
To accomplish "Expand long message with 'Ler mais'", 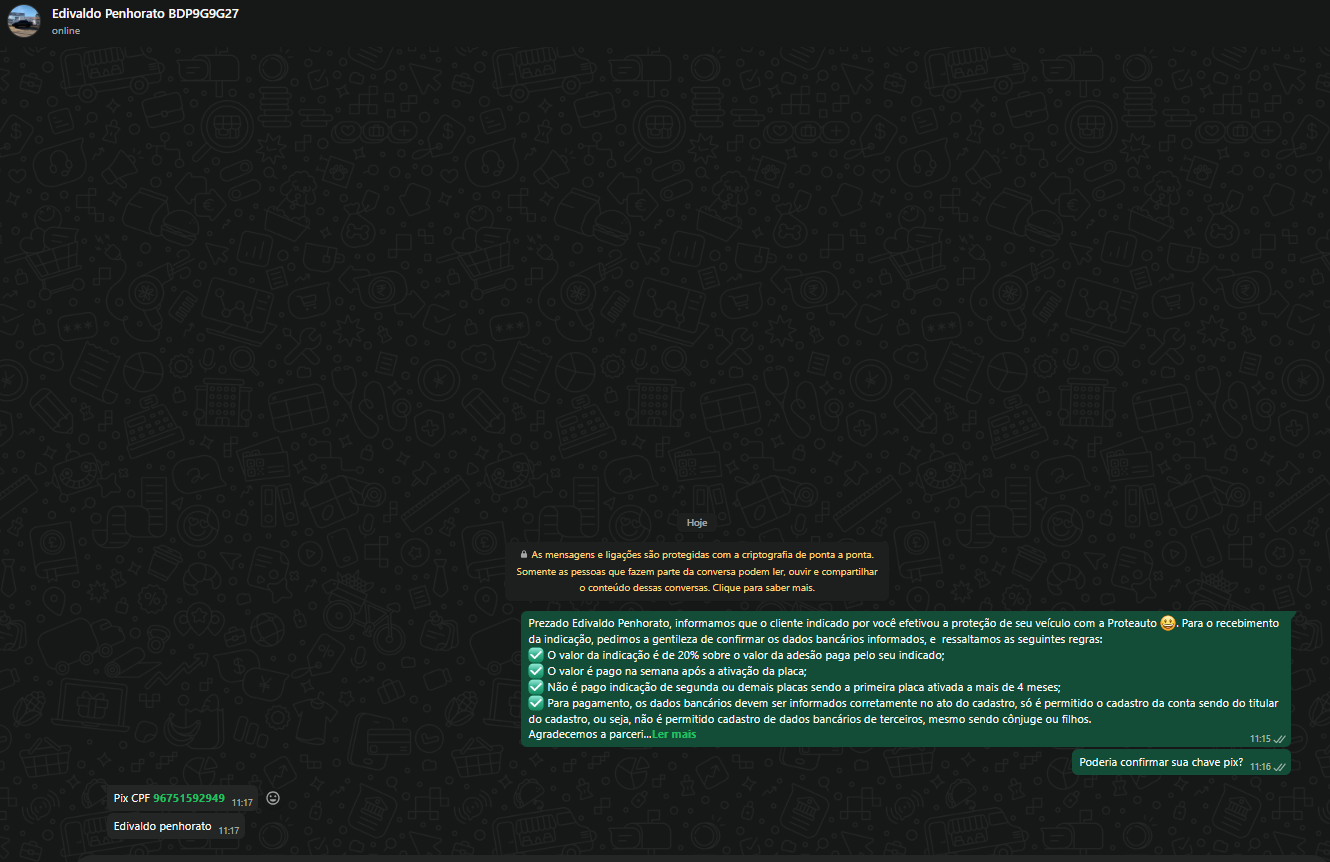I will 674,734.
